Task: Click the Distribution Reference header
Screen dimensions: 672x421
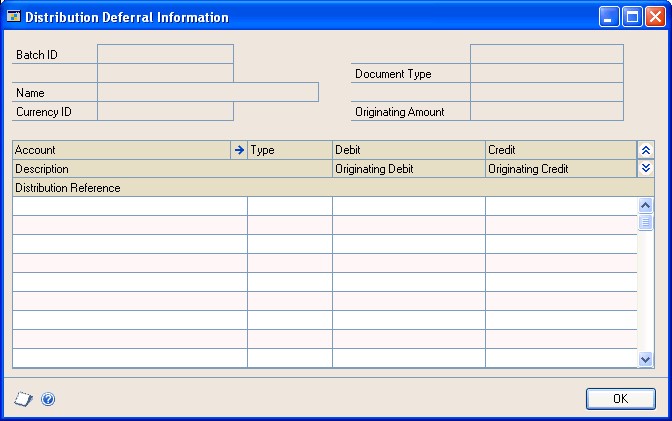Action: click(x=333, y=188)
